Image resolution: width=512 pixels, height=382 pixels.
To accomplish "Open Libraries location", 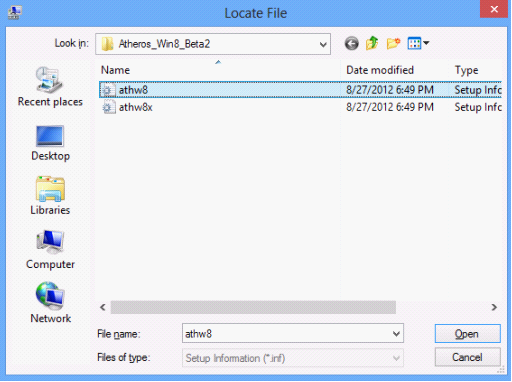I will (x=50, y=196).
